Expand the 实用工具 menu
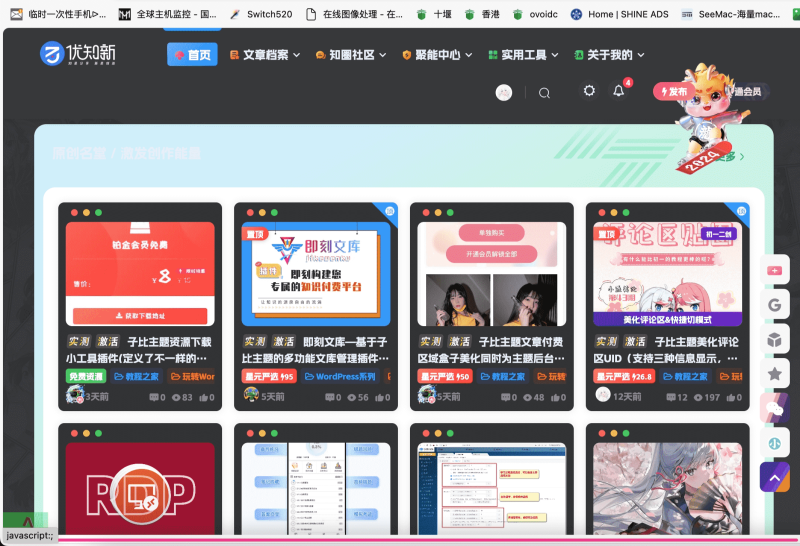The width and height of the screenshot is (800, 546). click(x=523, y=55)
